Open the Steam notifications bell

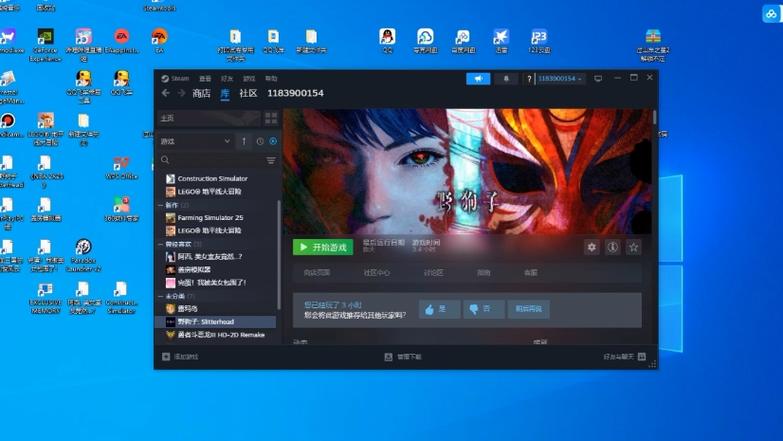[x=506, y=78]
